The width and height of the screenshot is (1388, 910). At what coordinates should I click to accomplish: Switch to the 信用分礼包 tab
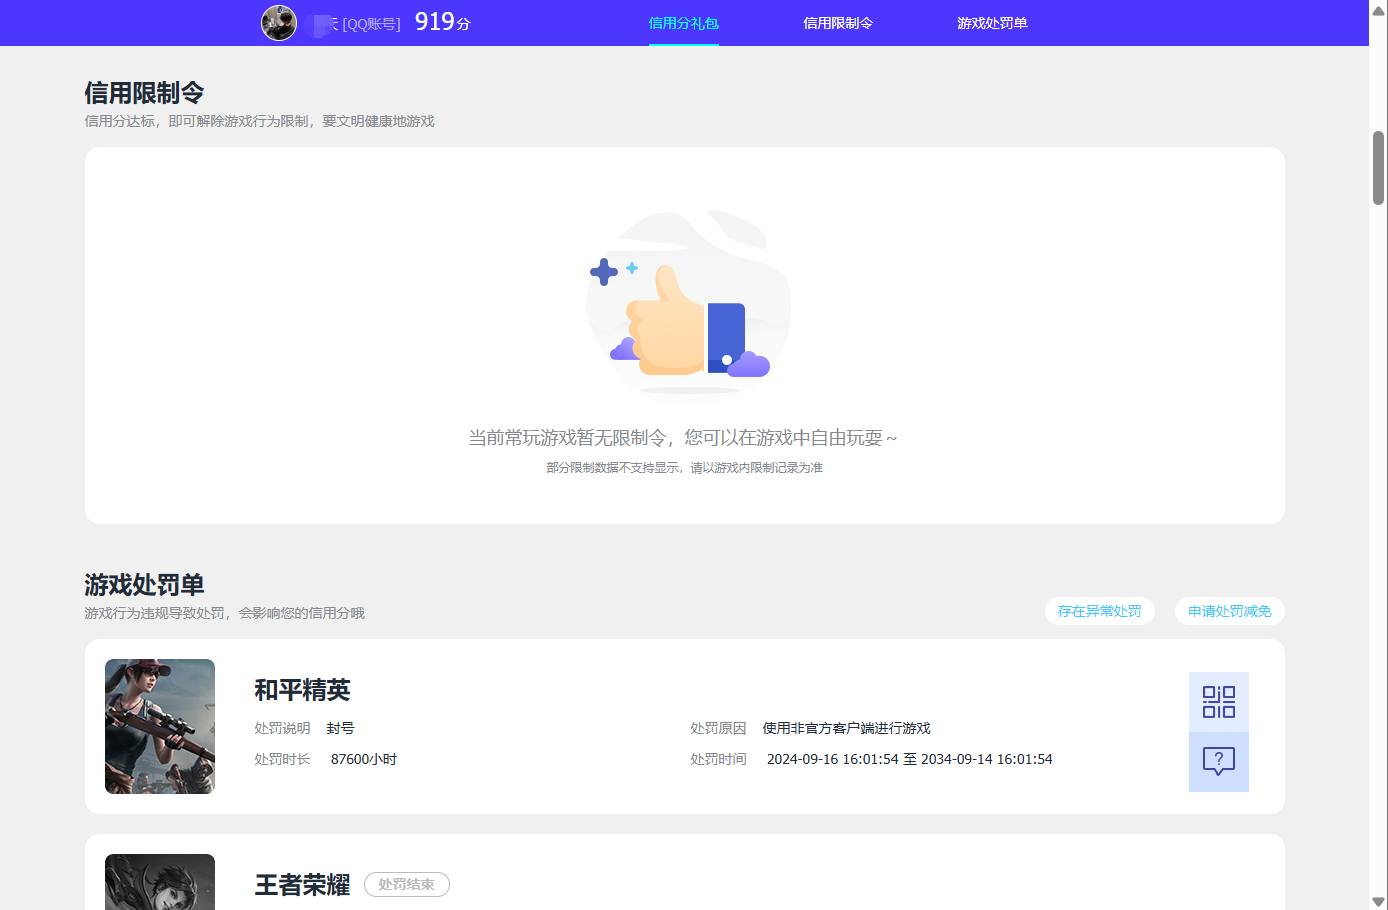[x=683, y=23]
